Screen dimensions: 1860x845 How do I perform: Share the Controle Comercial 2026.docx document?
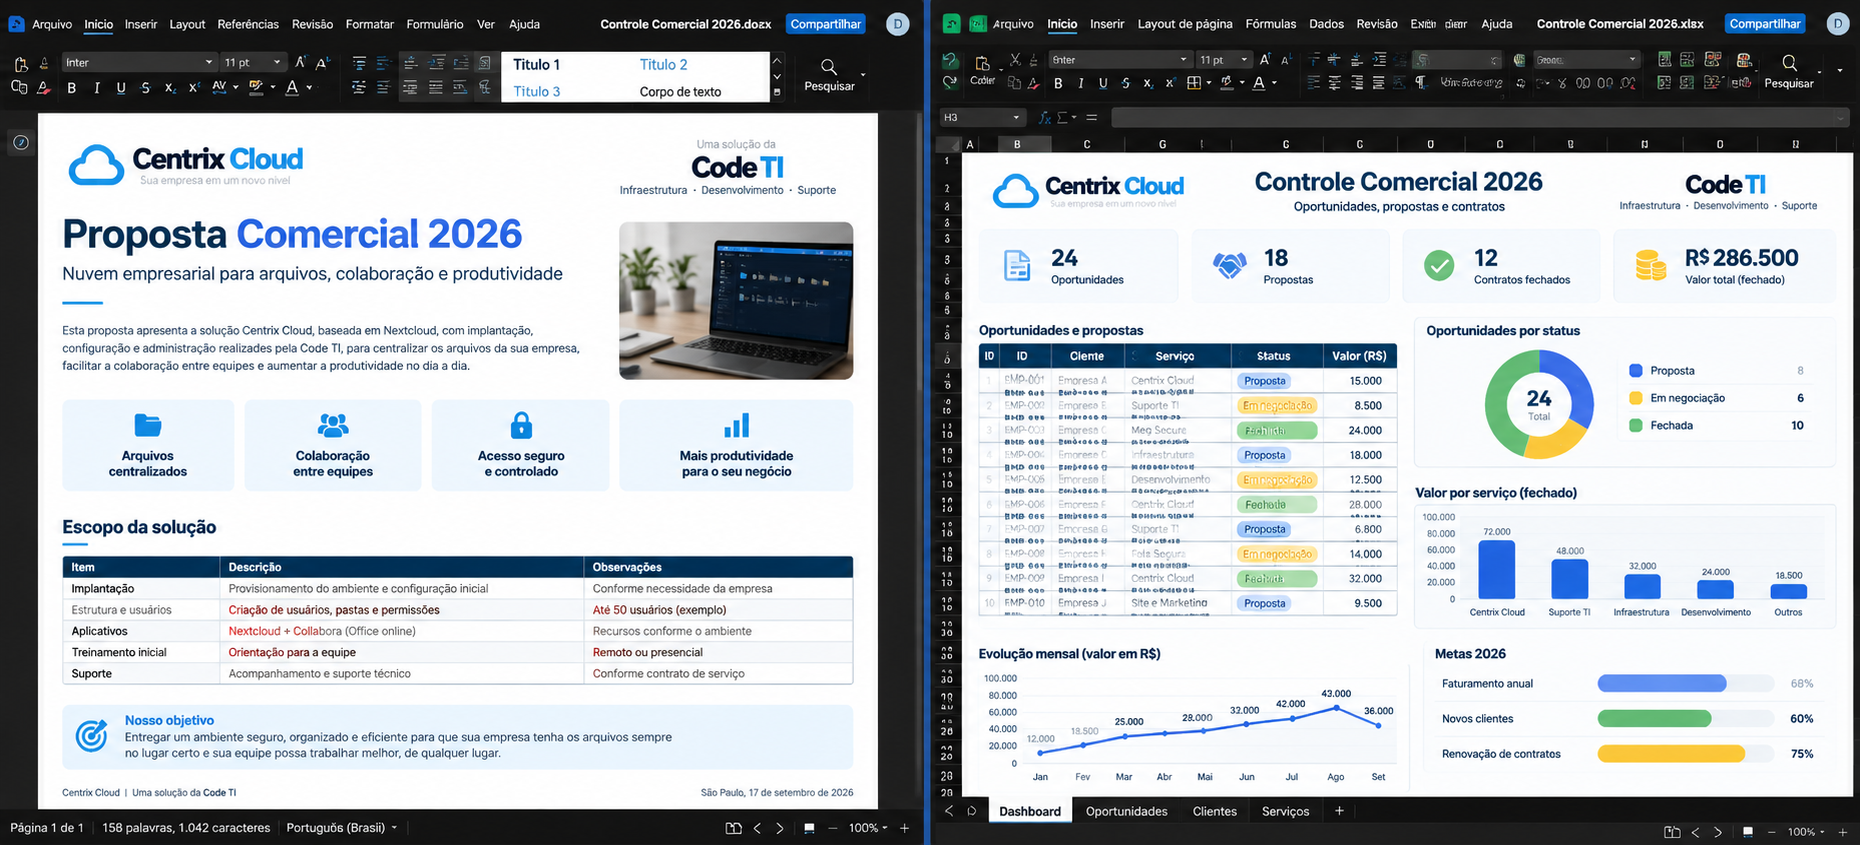coord(825,24)
